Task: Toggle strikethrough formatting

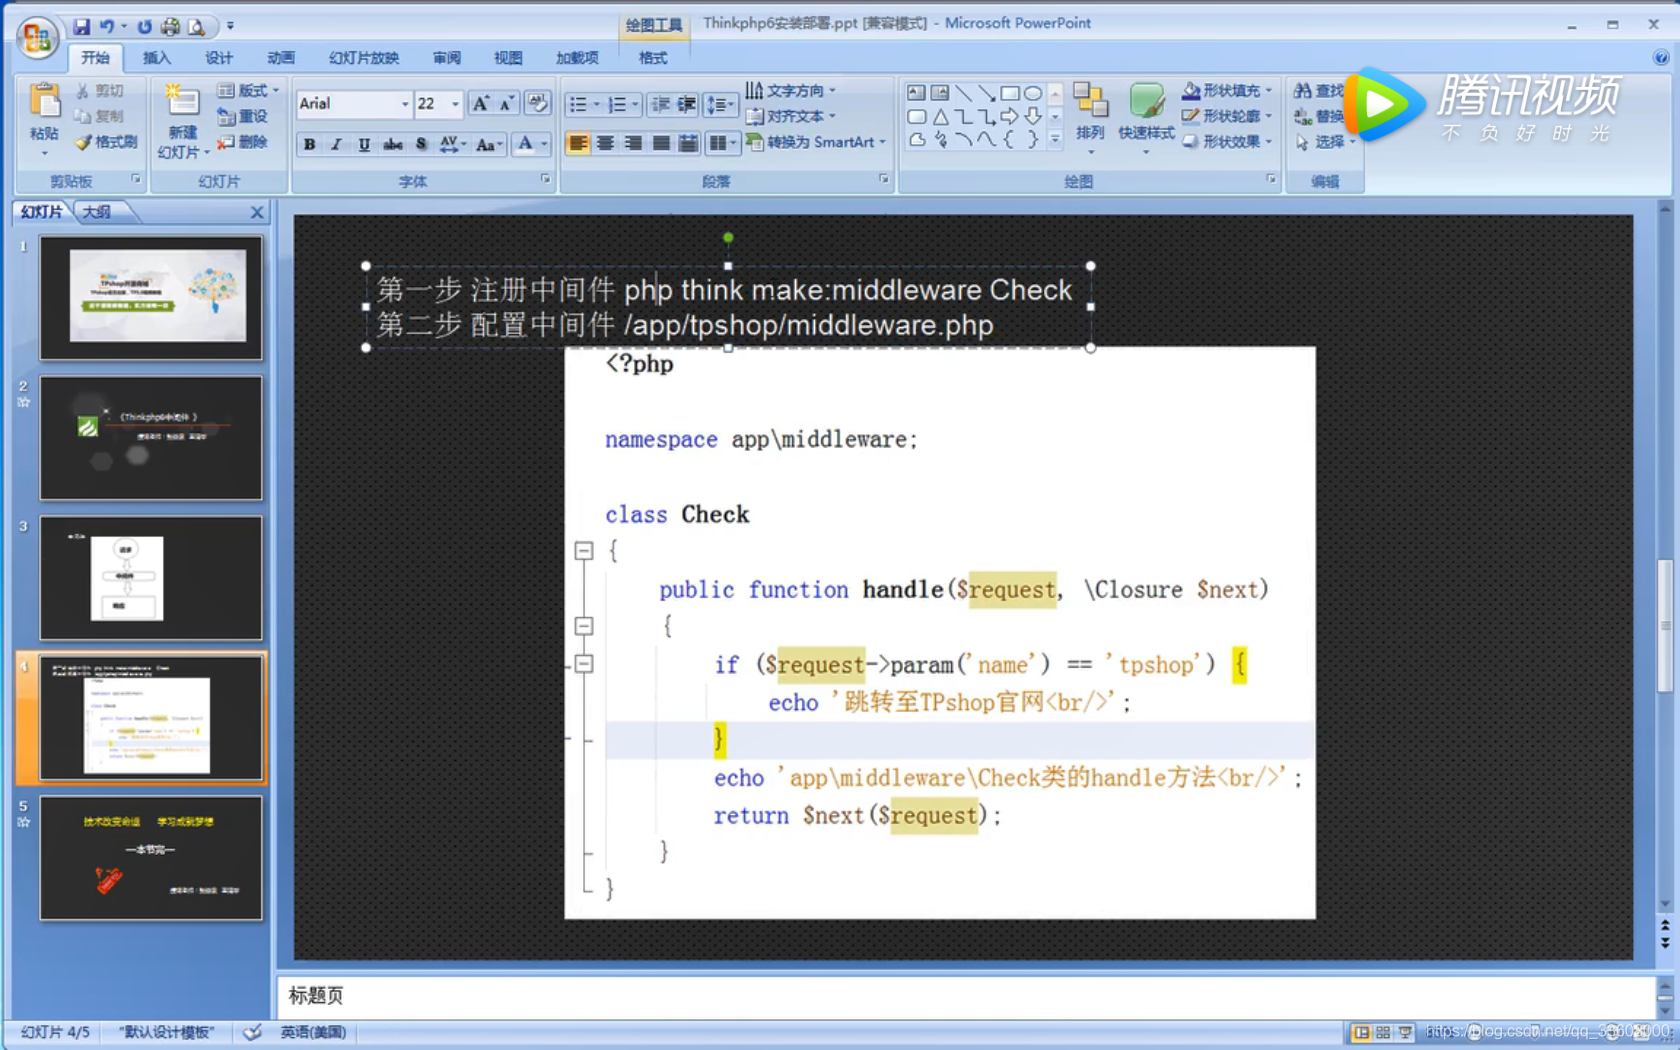Action: coord(393,144)
